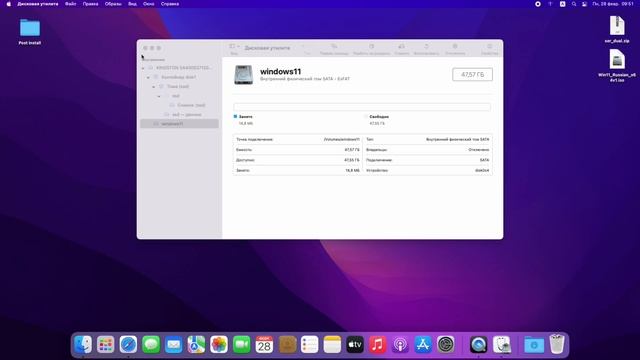Viewport: 640px width, 360px height.
Task: Click the disk usage bar
Action: coord(362,107)
